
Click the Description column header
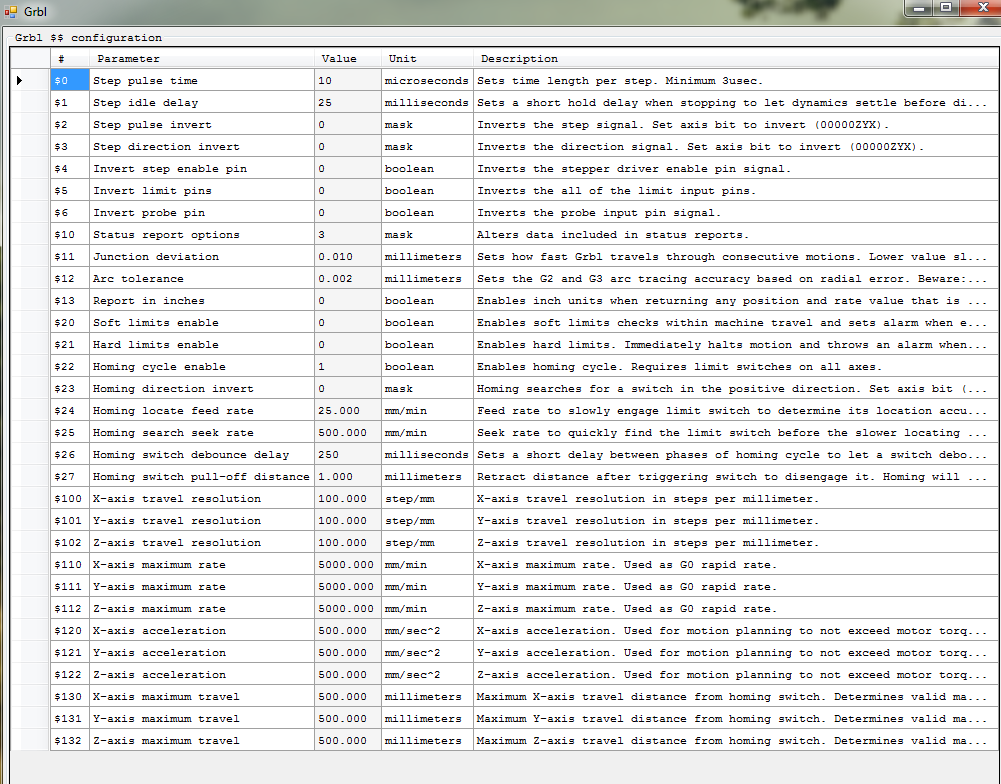[735, 59]
